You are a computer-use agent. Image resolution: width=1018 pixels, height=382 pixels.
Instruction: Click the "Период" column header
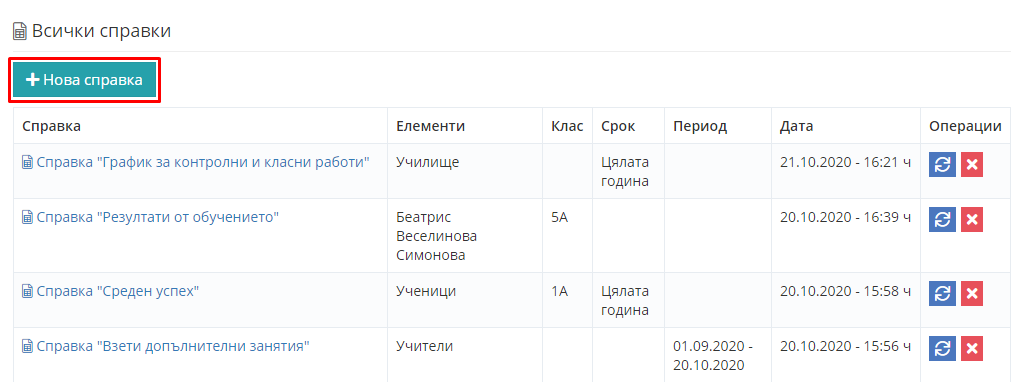coord(700,126)
